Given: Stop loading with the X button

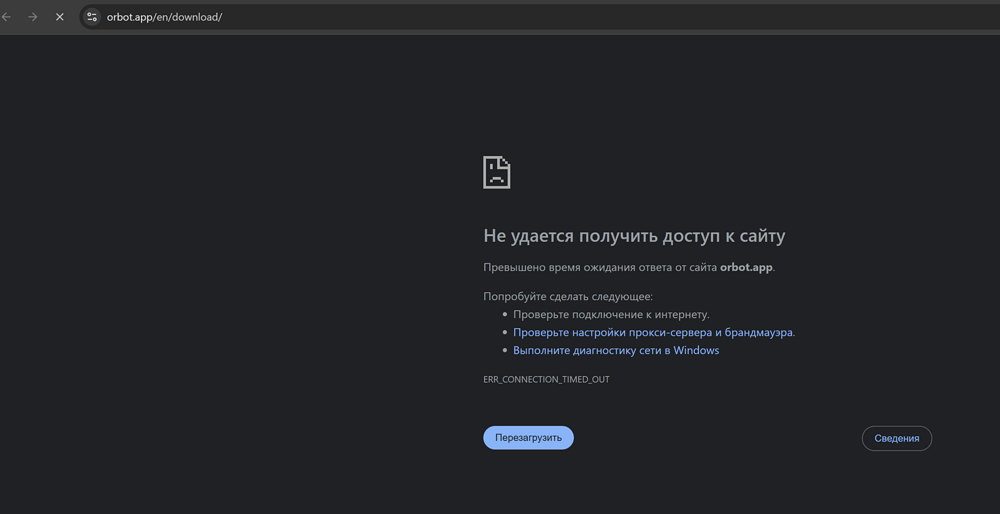Looking at the screenshot, I should tap(60, 17).
